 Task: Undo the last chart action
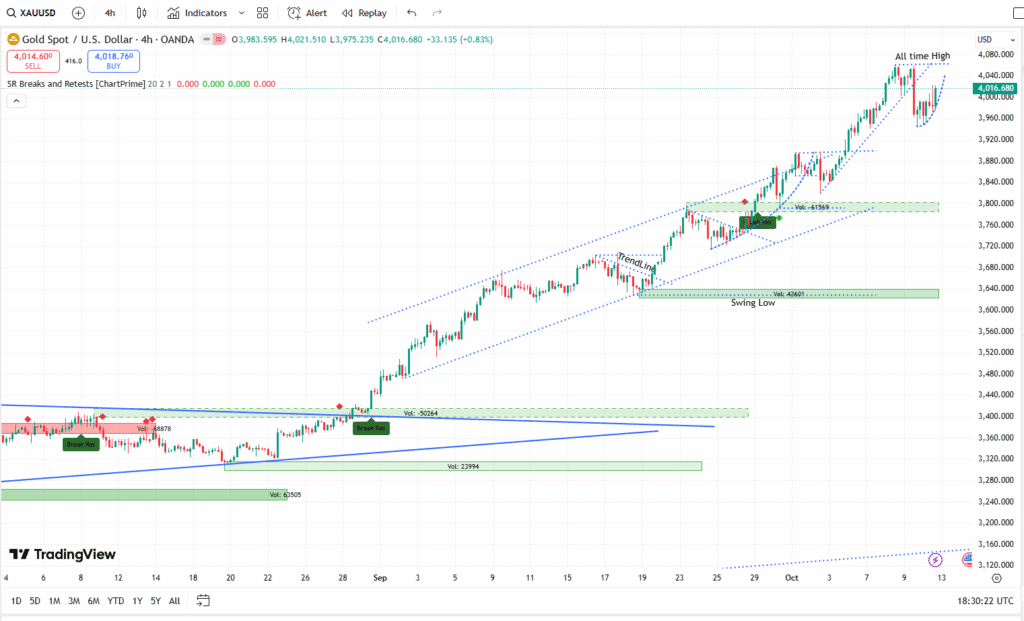tap(410, 12)
